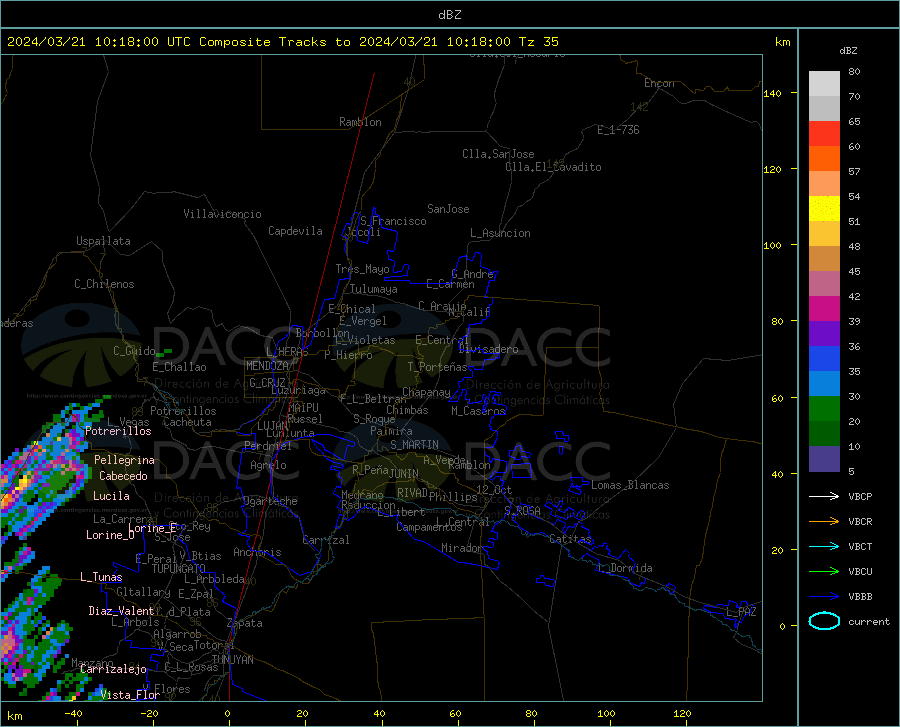This screenshot has width=900, height=727.
Task: Click the 'Carrizalejo' station label
Action: pos(113,669)
